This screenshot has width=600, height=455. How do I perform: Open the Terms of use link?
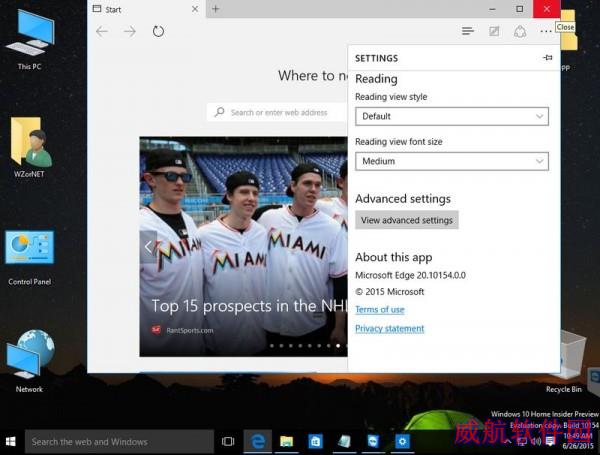tap(380, 310)
